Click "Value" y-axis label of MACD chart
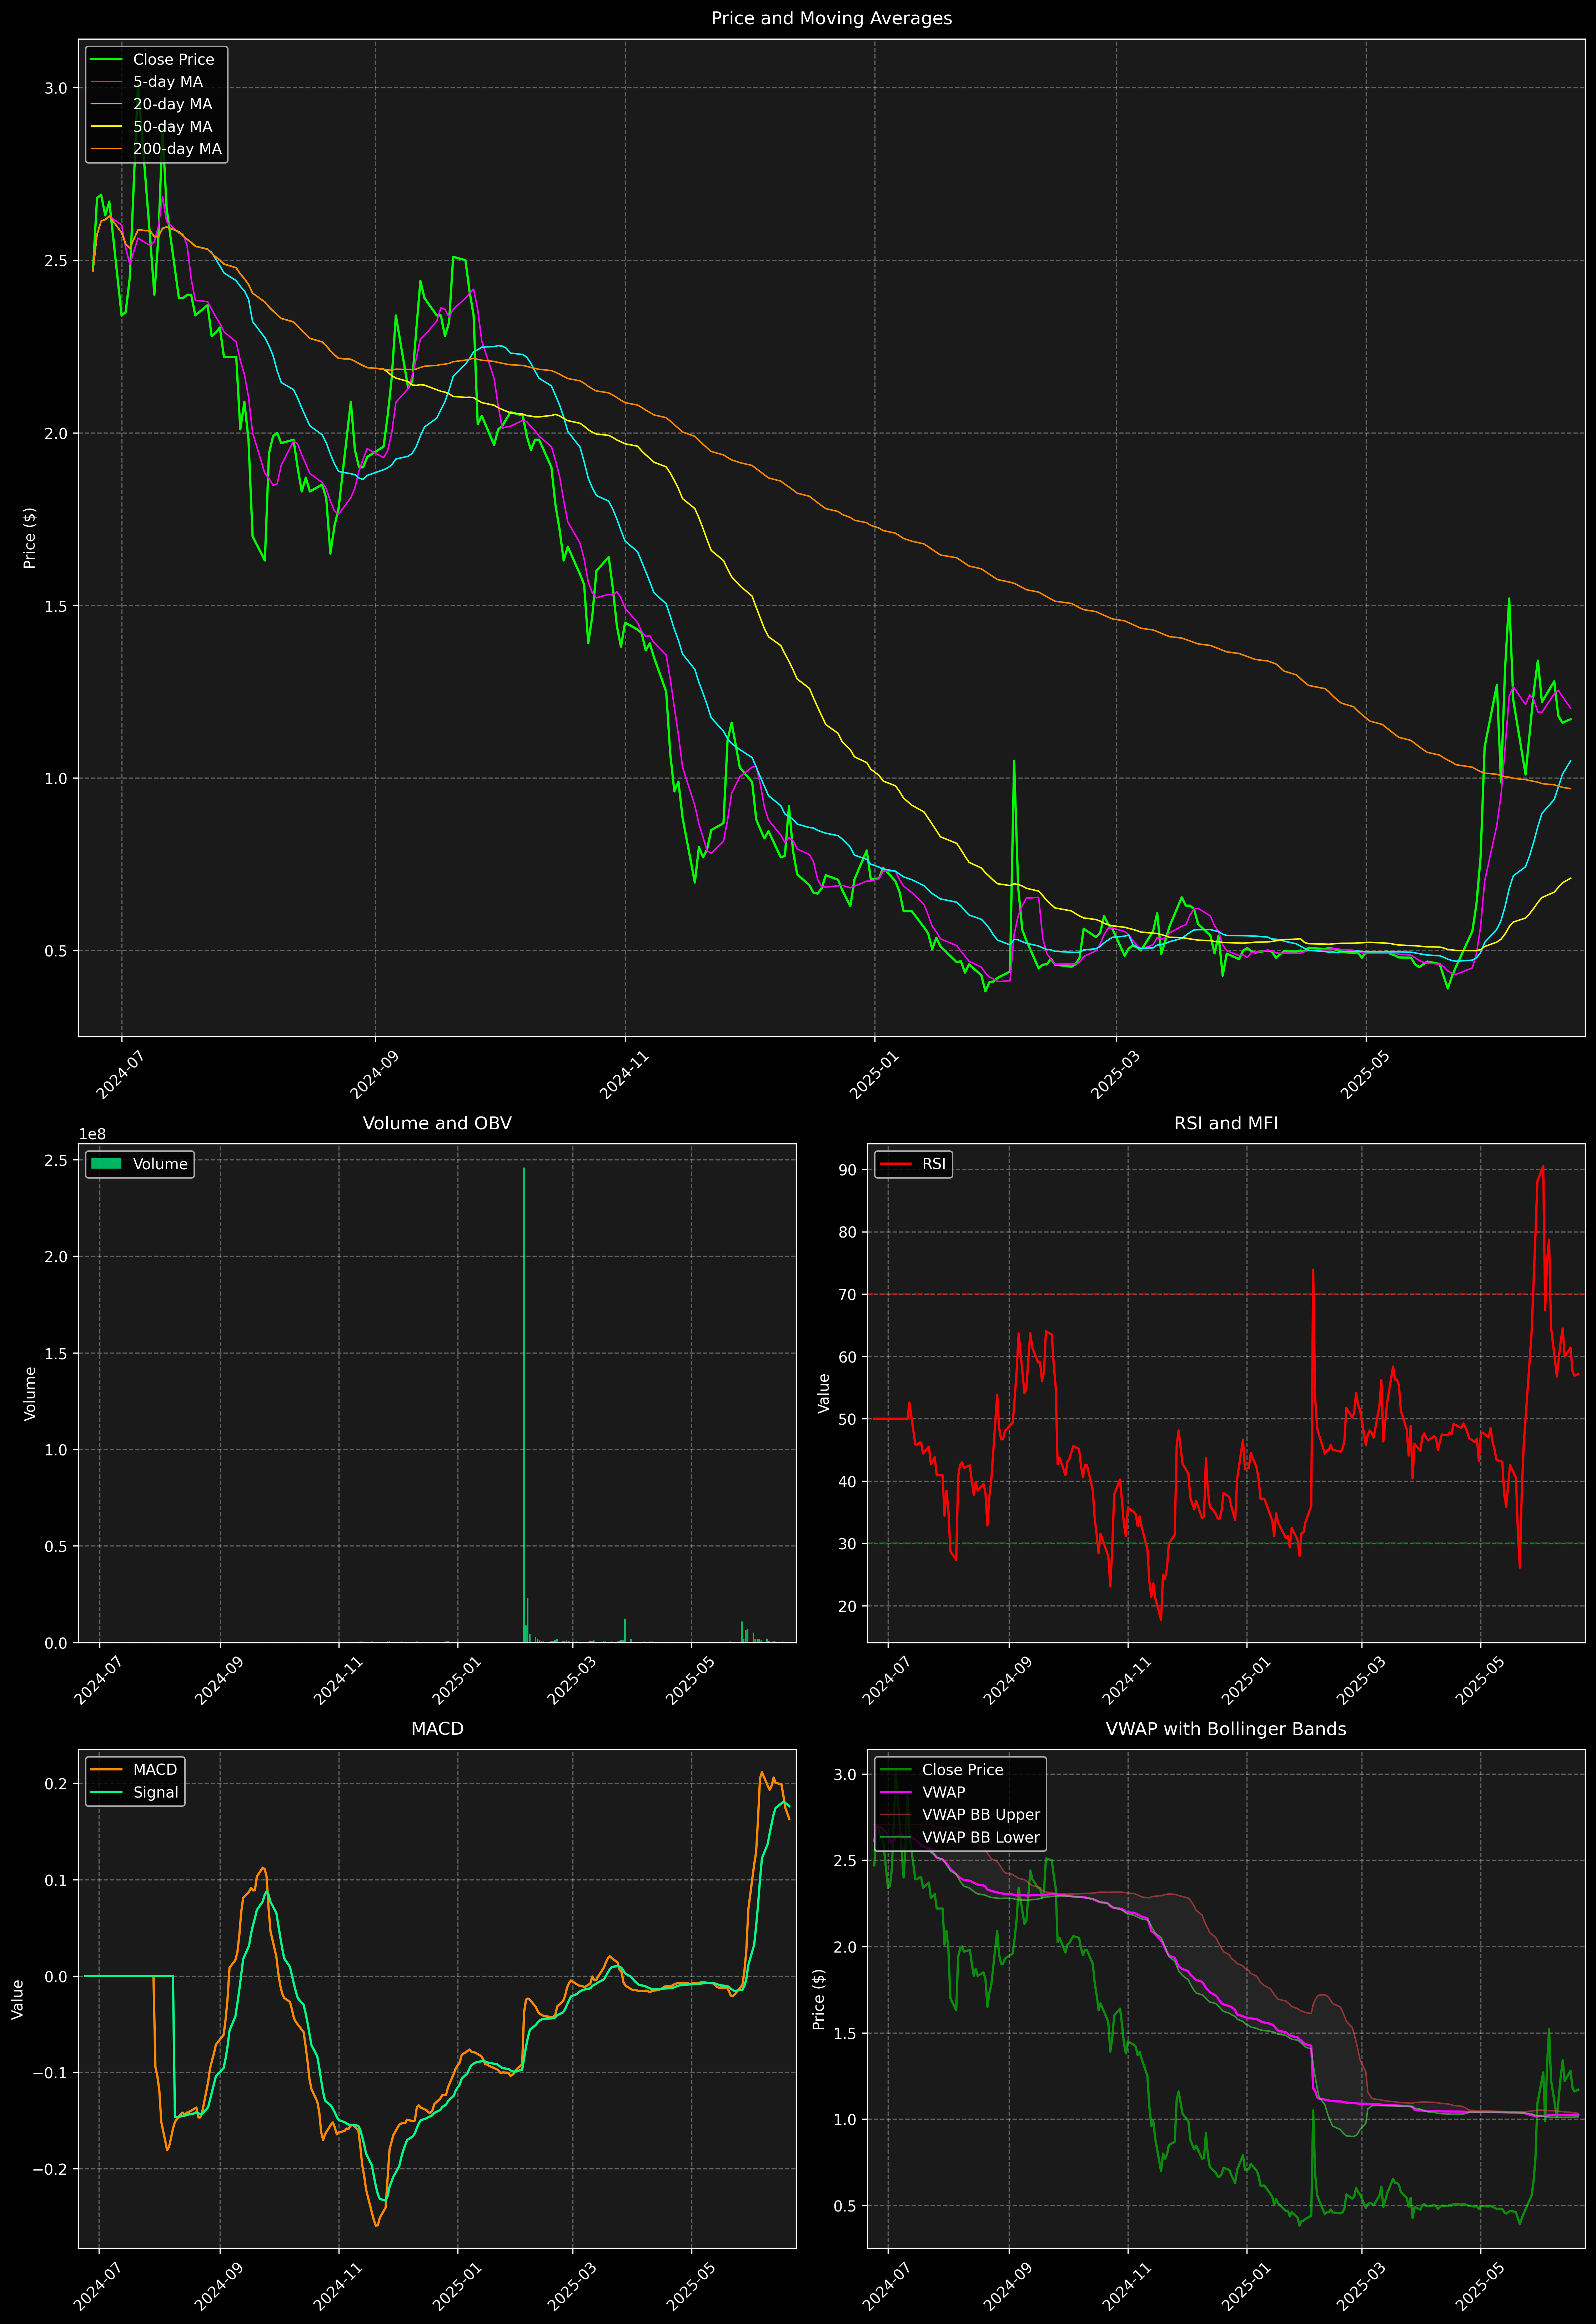Screen dimensions: 1596x2324 coord(18,1999)
